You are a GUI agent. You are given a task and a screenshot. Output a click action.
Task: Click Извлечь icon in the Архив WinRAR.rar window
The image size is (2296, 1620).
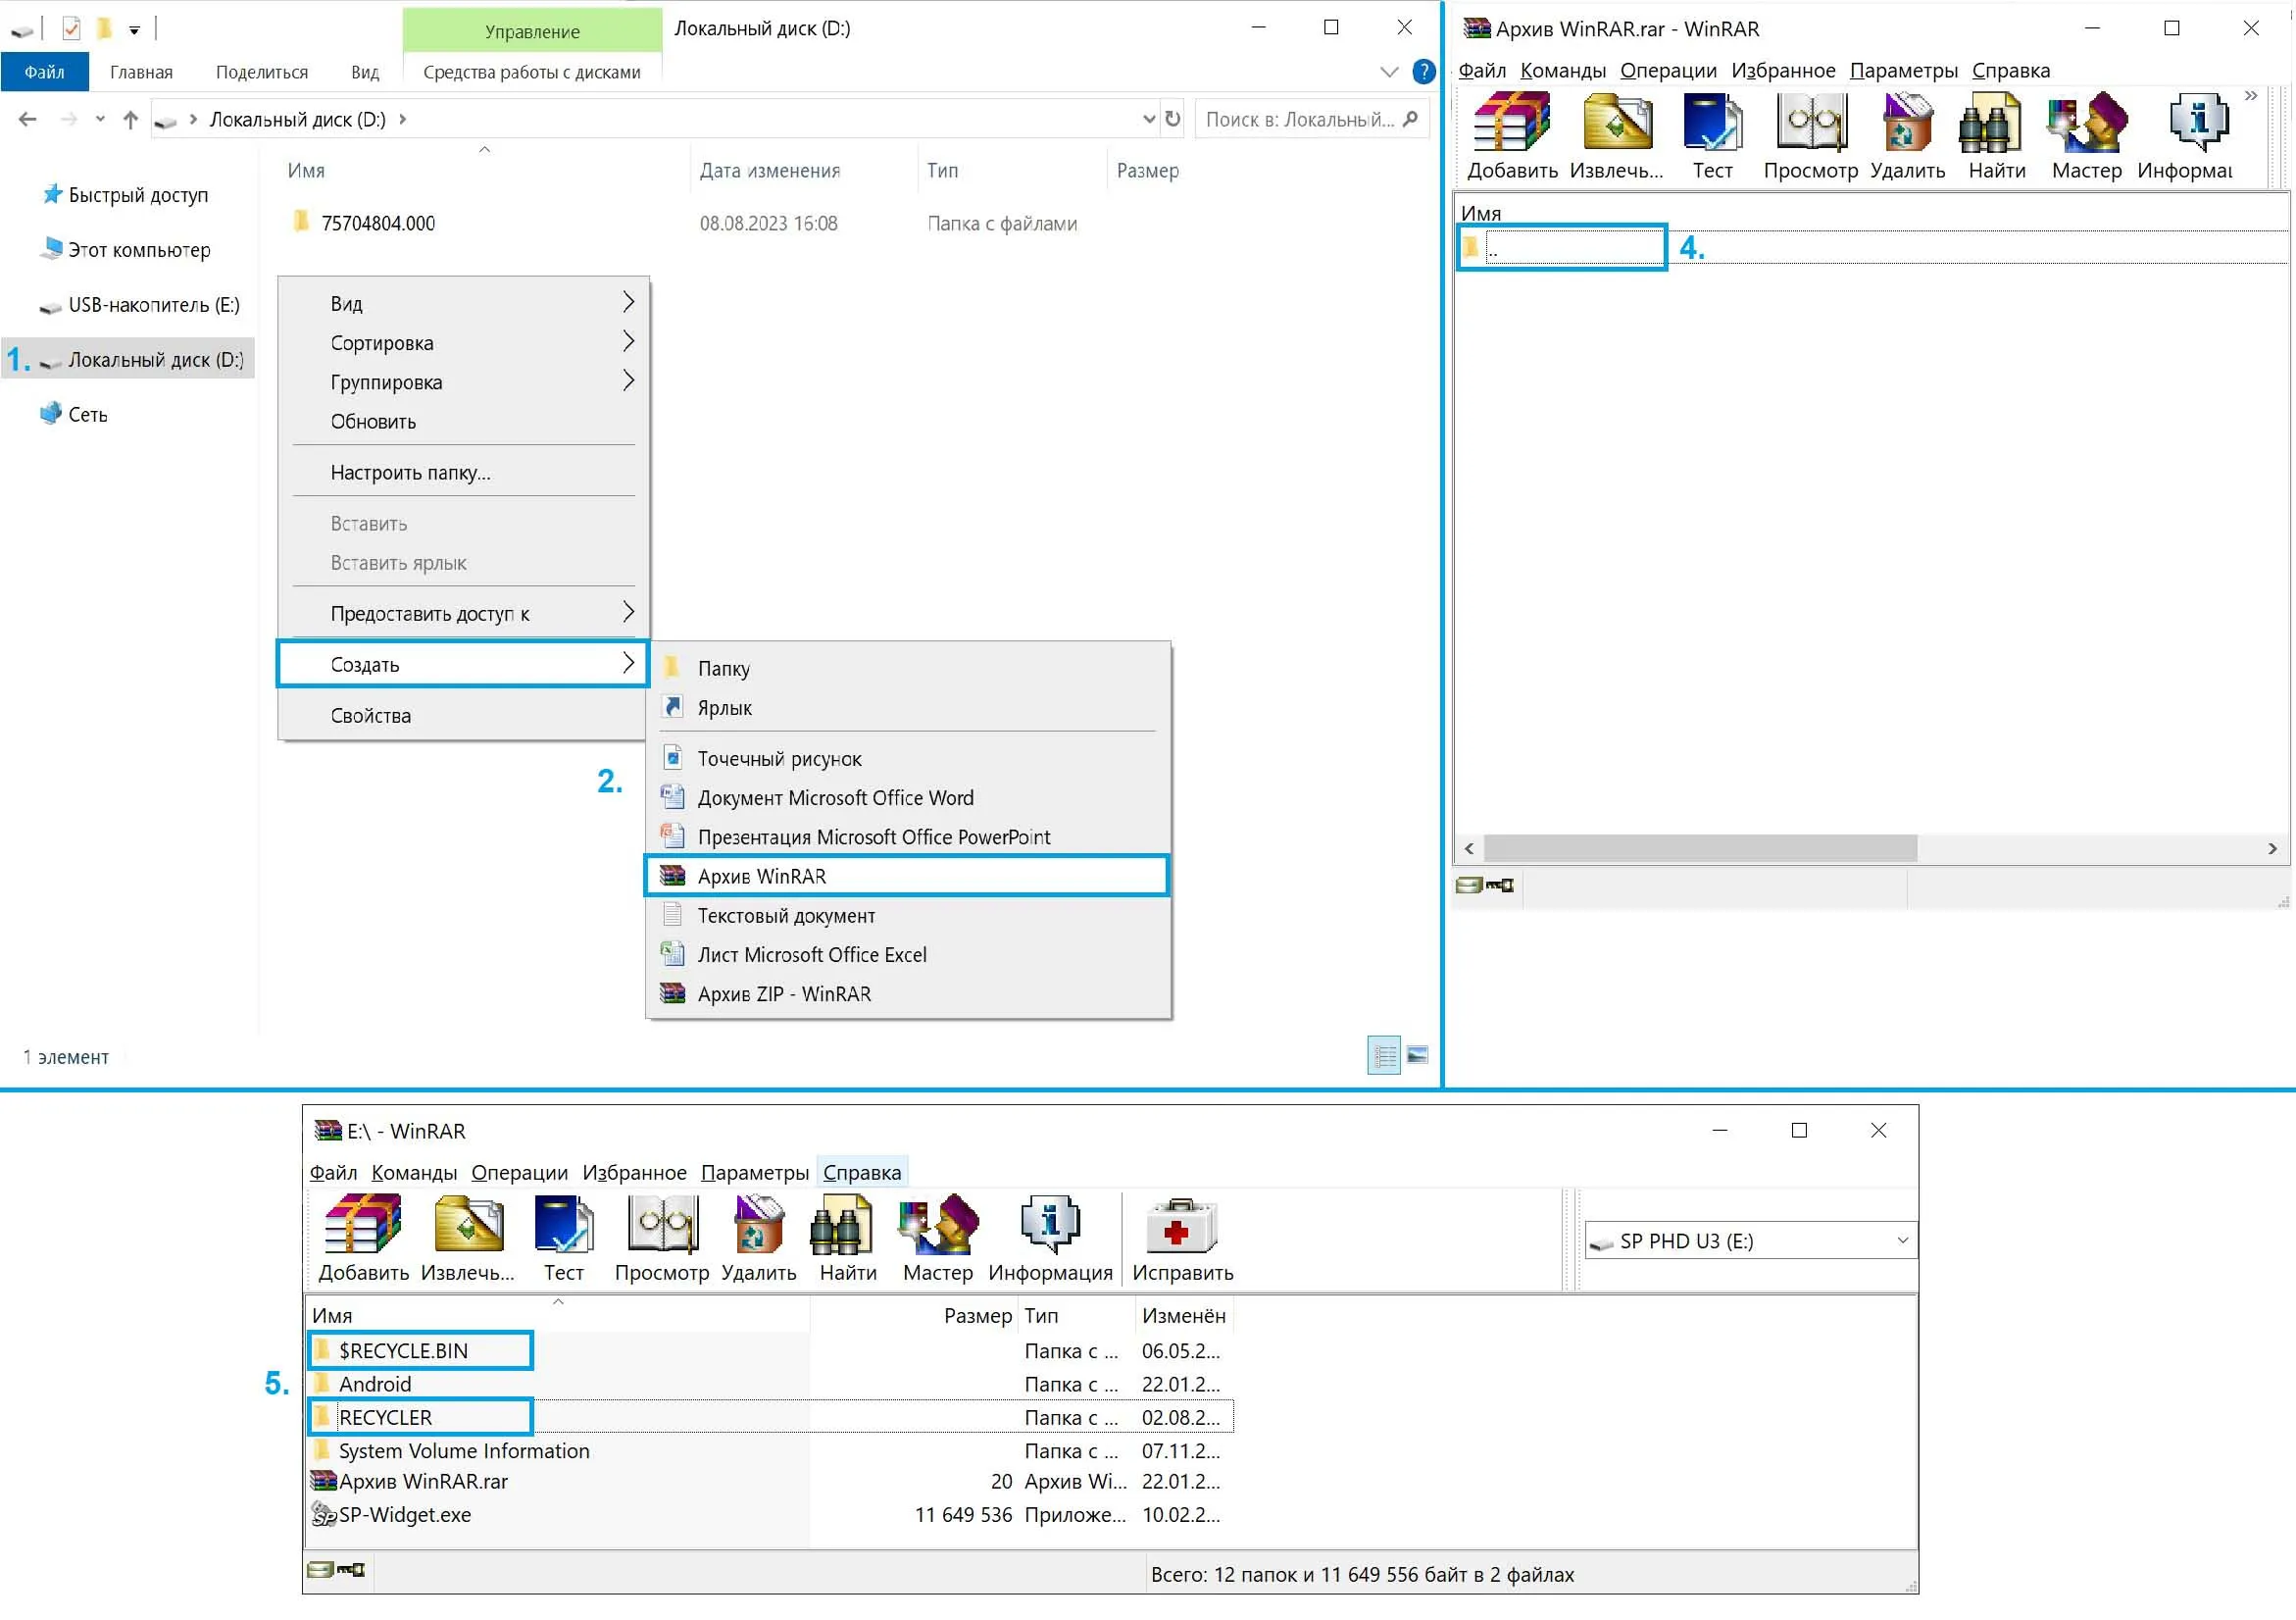pos(1617,122)
